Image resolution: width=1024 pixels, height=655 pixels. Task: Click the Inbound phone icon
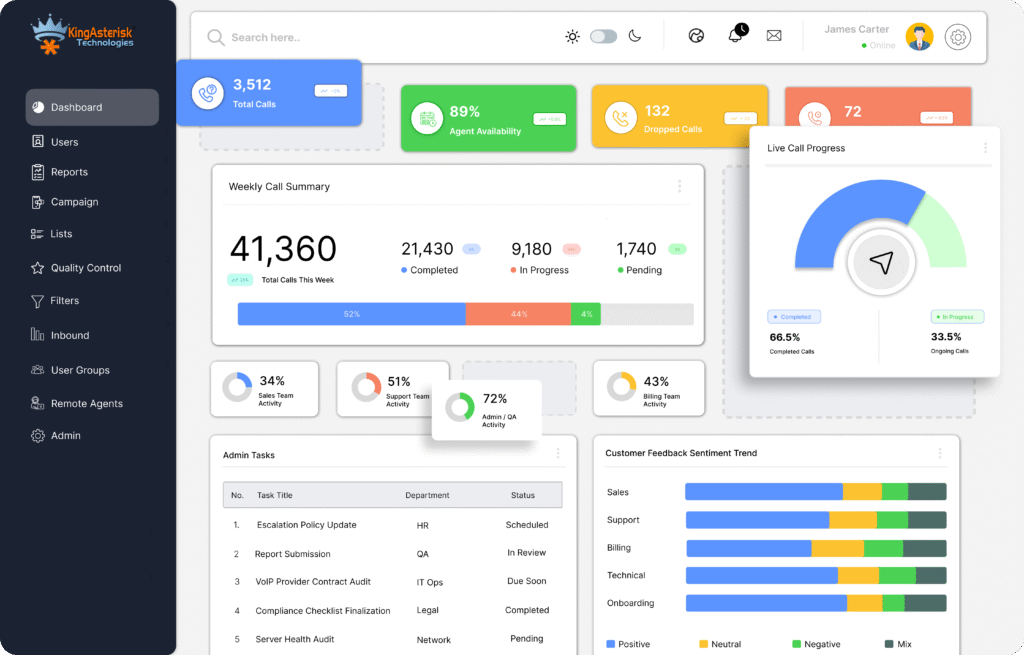[x=38, y=334]
